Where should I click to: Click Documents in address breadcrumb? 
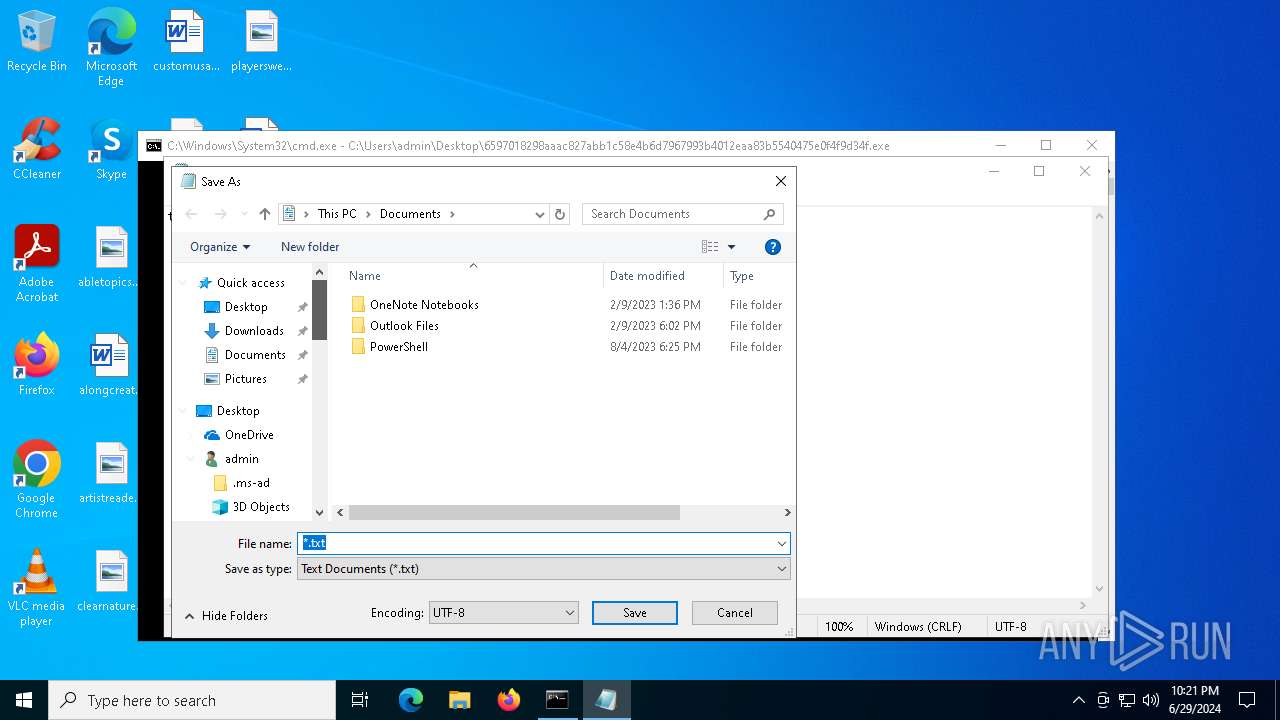pyautogui.click(x=410, y=214)
